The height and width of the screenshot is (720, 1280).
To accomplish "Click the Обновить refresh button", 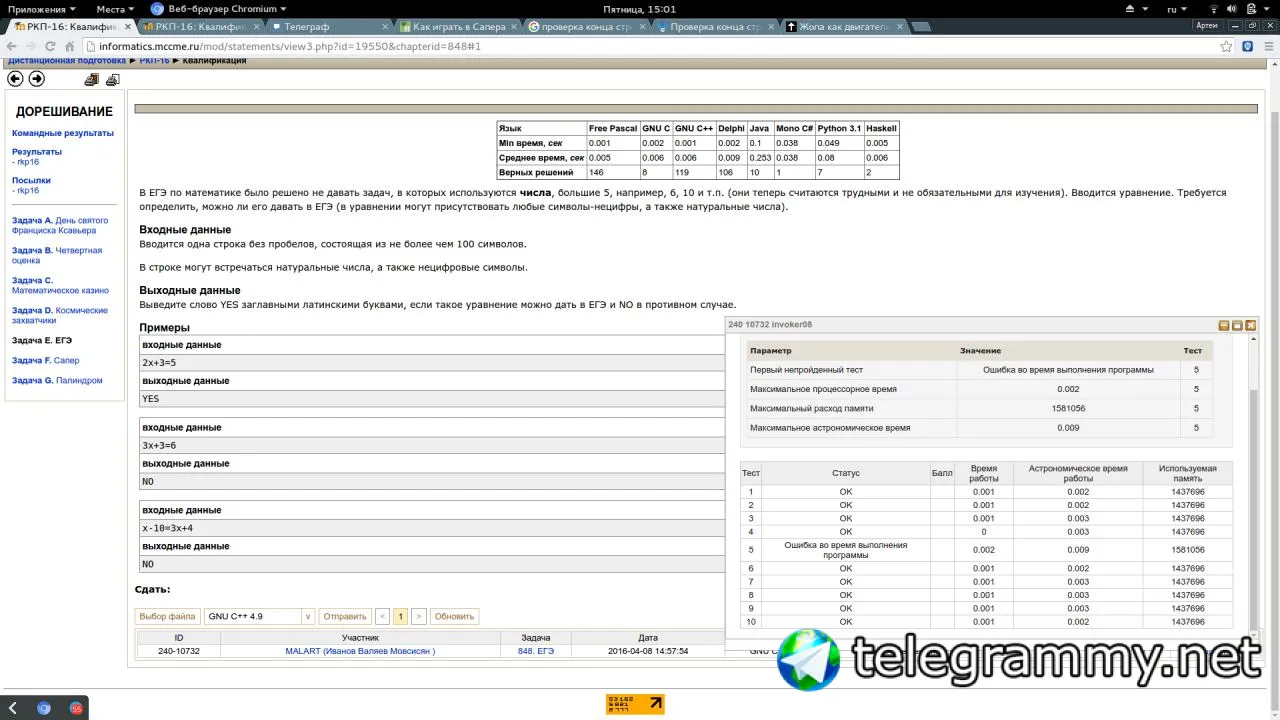I will pyautogui.click(x=454, y=616).
